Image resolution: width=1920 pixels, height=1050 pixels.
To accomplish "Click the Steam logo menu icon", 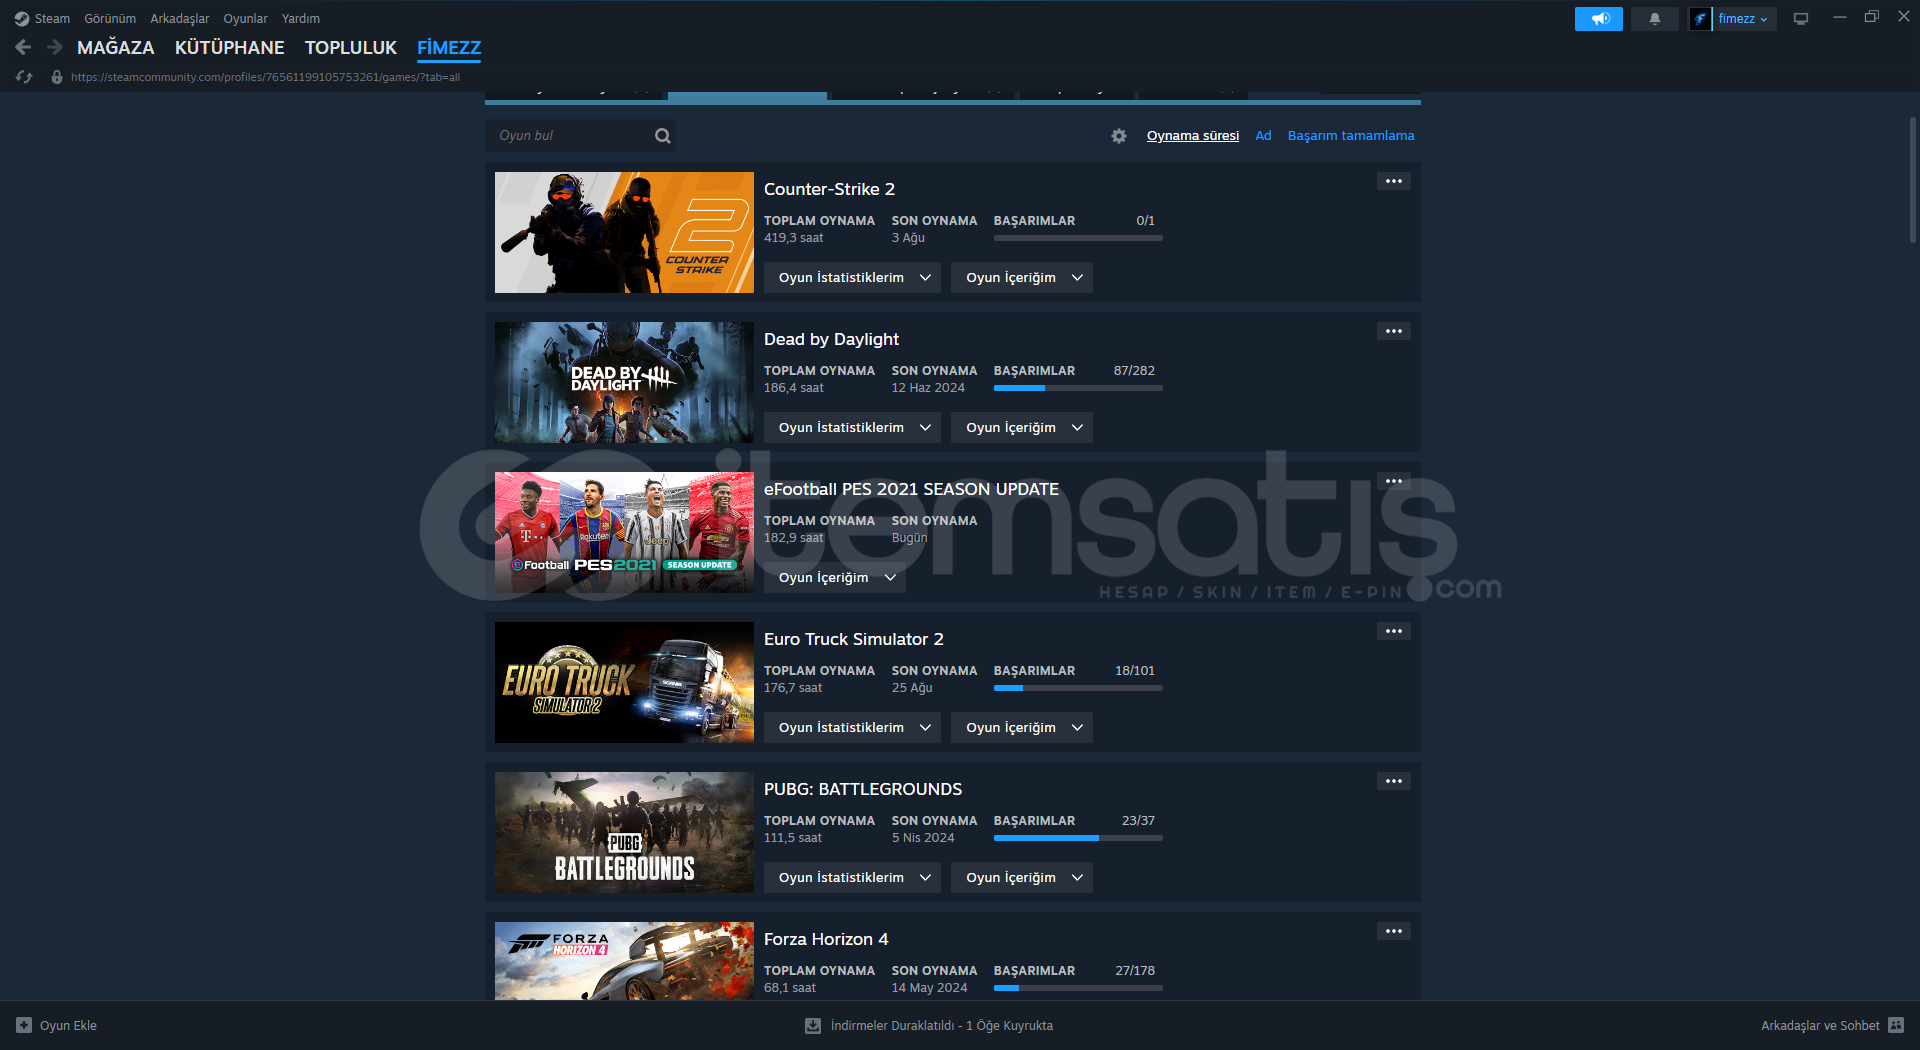I will tap(22, 19).
